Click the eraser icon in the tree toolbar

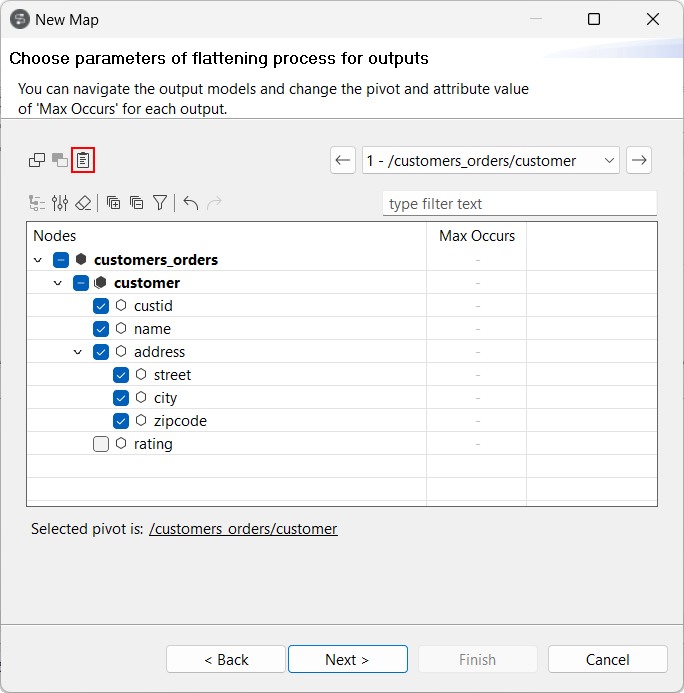pos(83,203)
